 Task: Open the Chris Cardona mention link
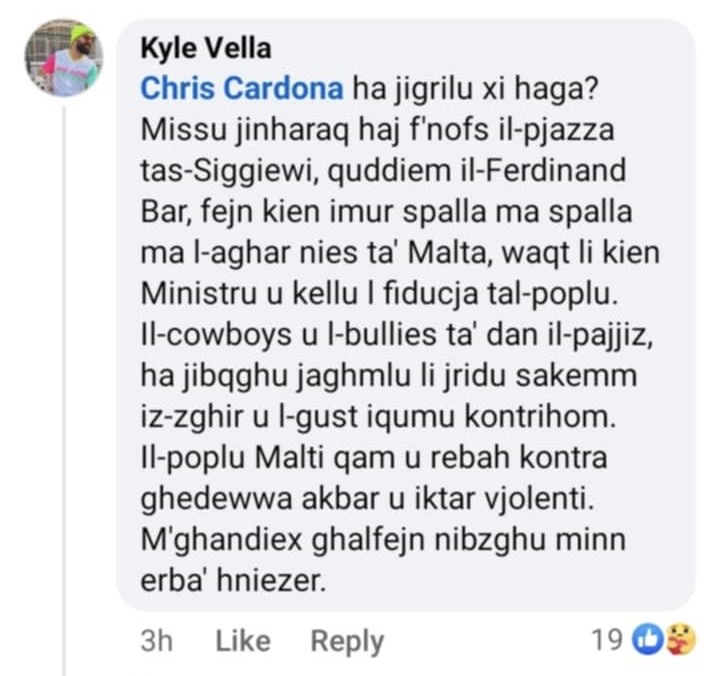(242, 88)
